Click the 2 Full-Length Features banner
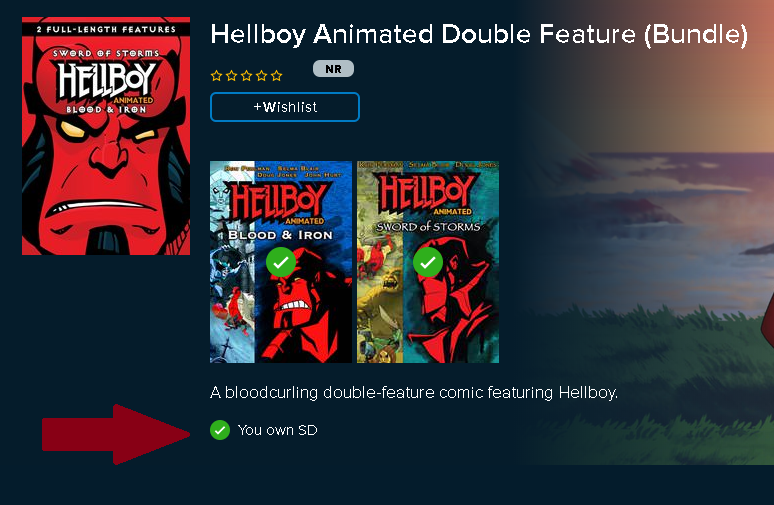 tap(106, 29)
